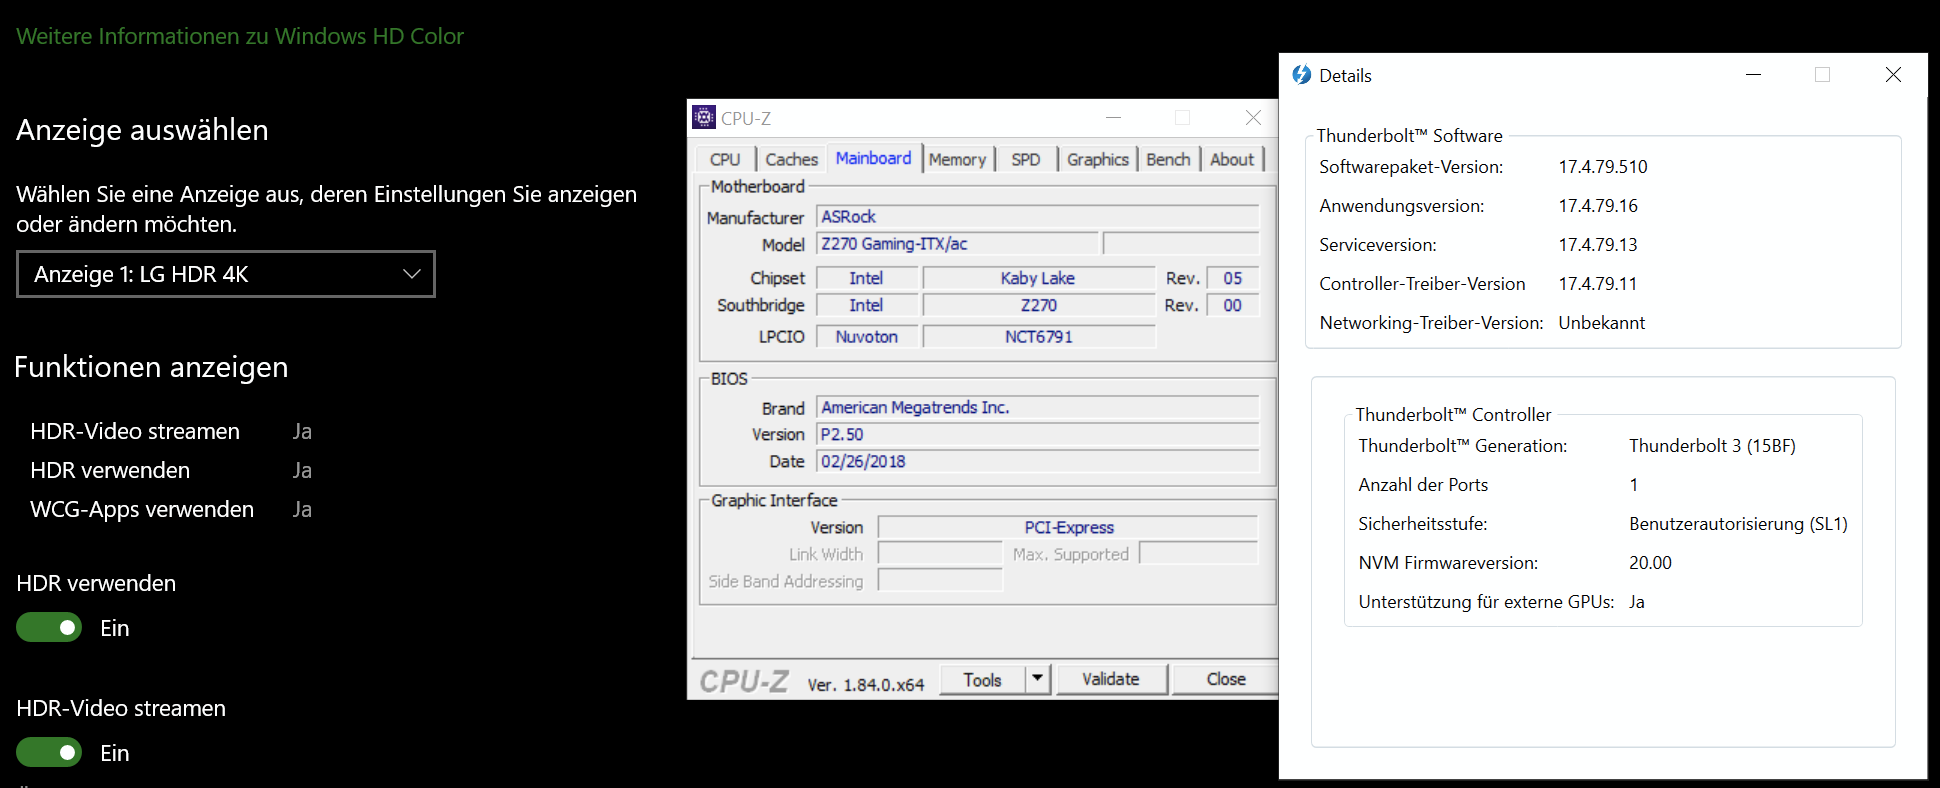Screen dimensions: 1940x788
Task: Click the 'Anzahl der Ports' label
Action: coord(1423,485)
